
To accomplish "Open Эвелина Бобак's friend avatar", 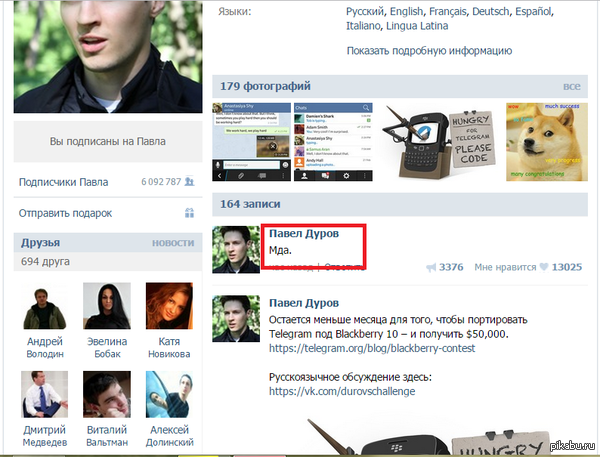I will coord(106,306).
